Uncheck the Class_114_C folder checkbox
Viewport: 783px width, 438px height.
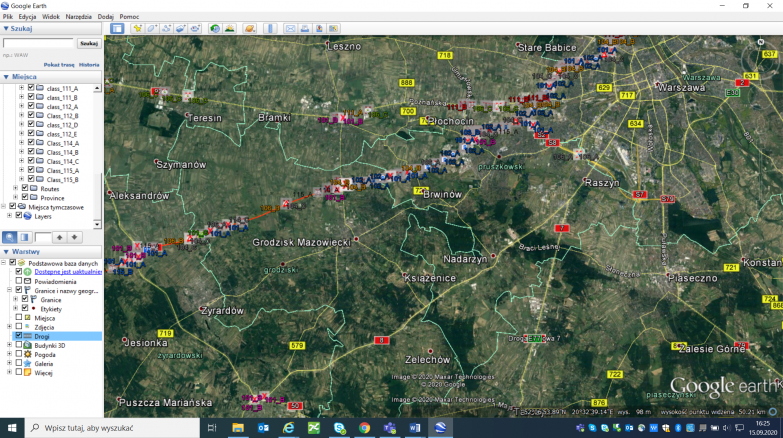pos(31,161)
